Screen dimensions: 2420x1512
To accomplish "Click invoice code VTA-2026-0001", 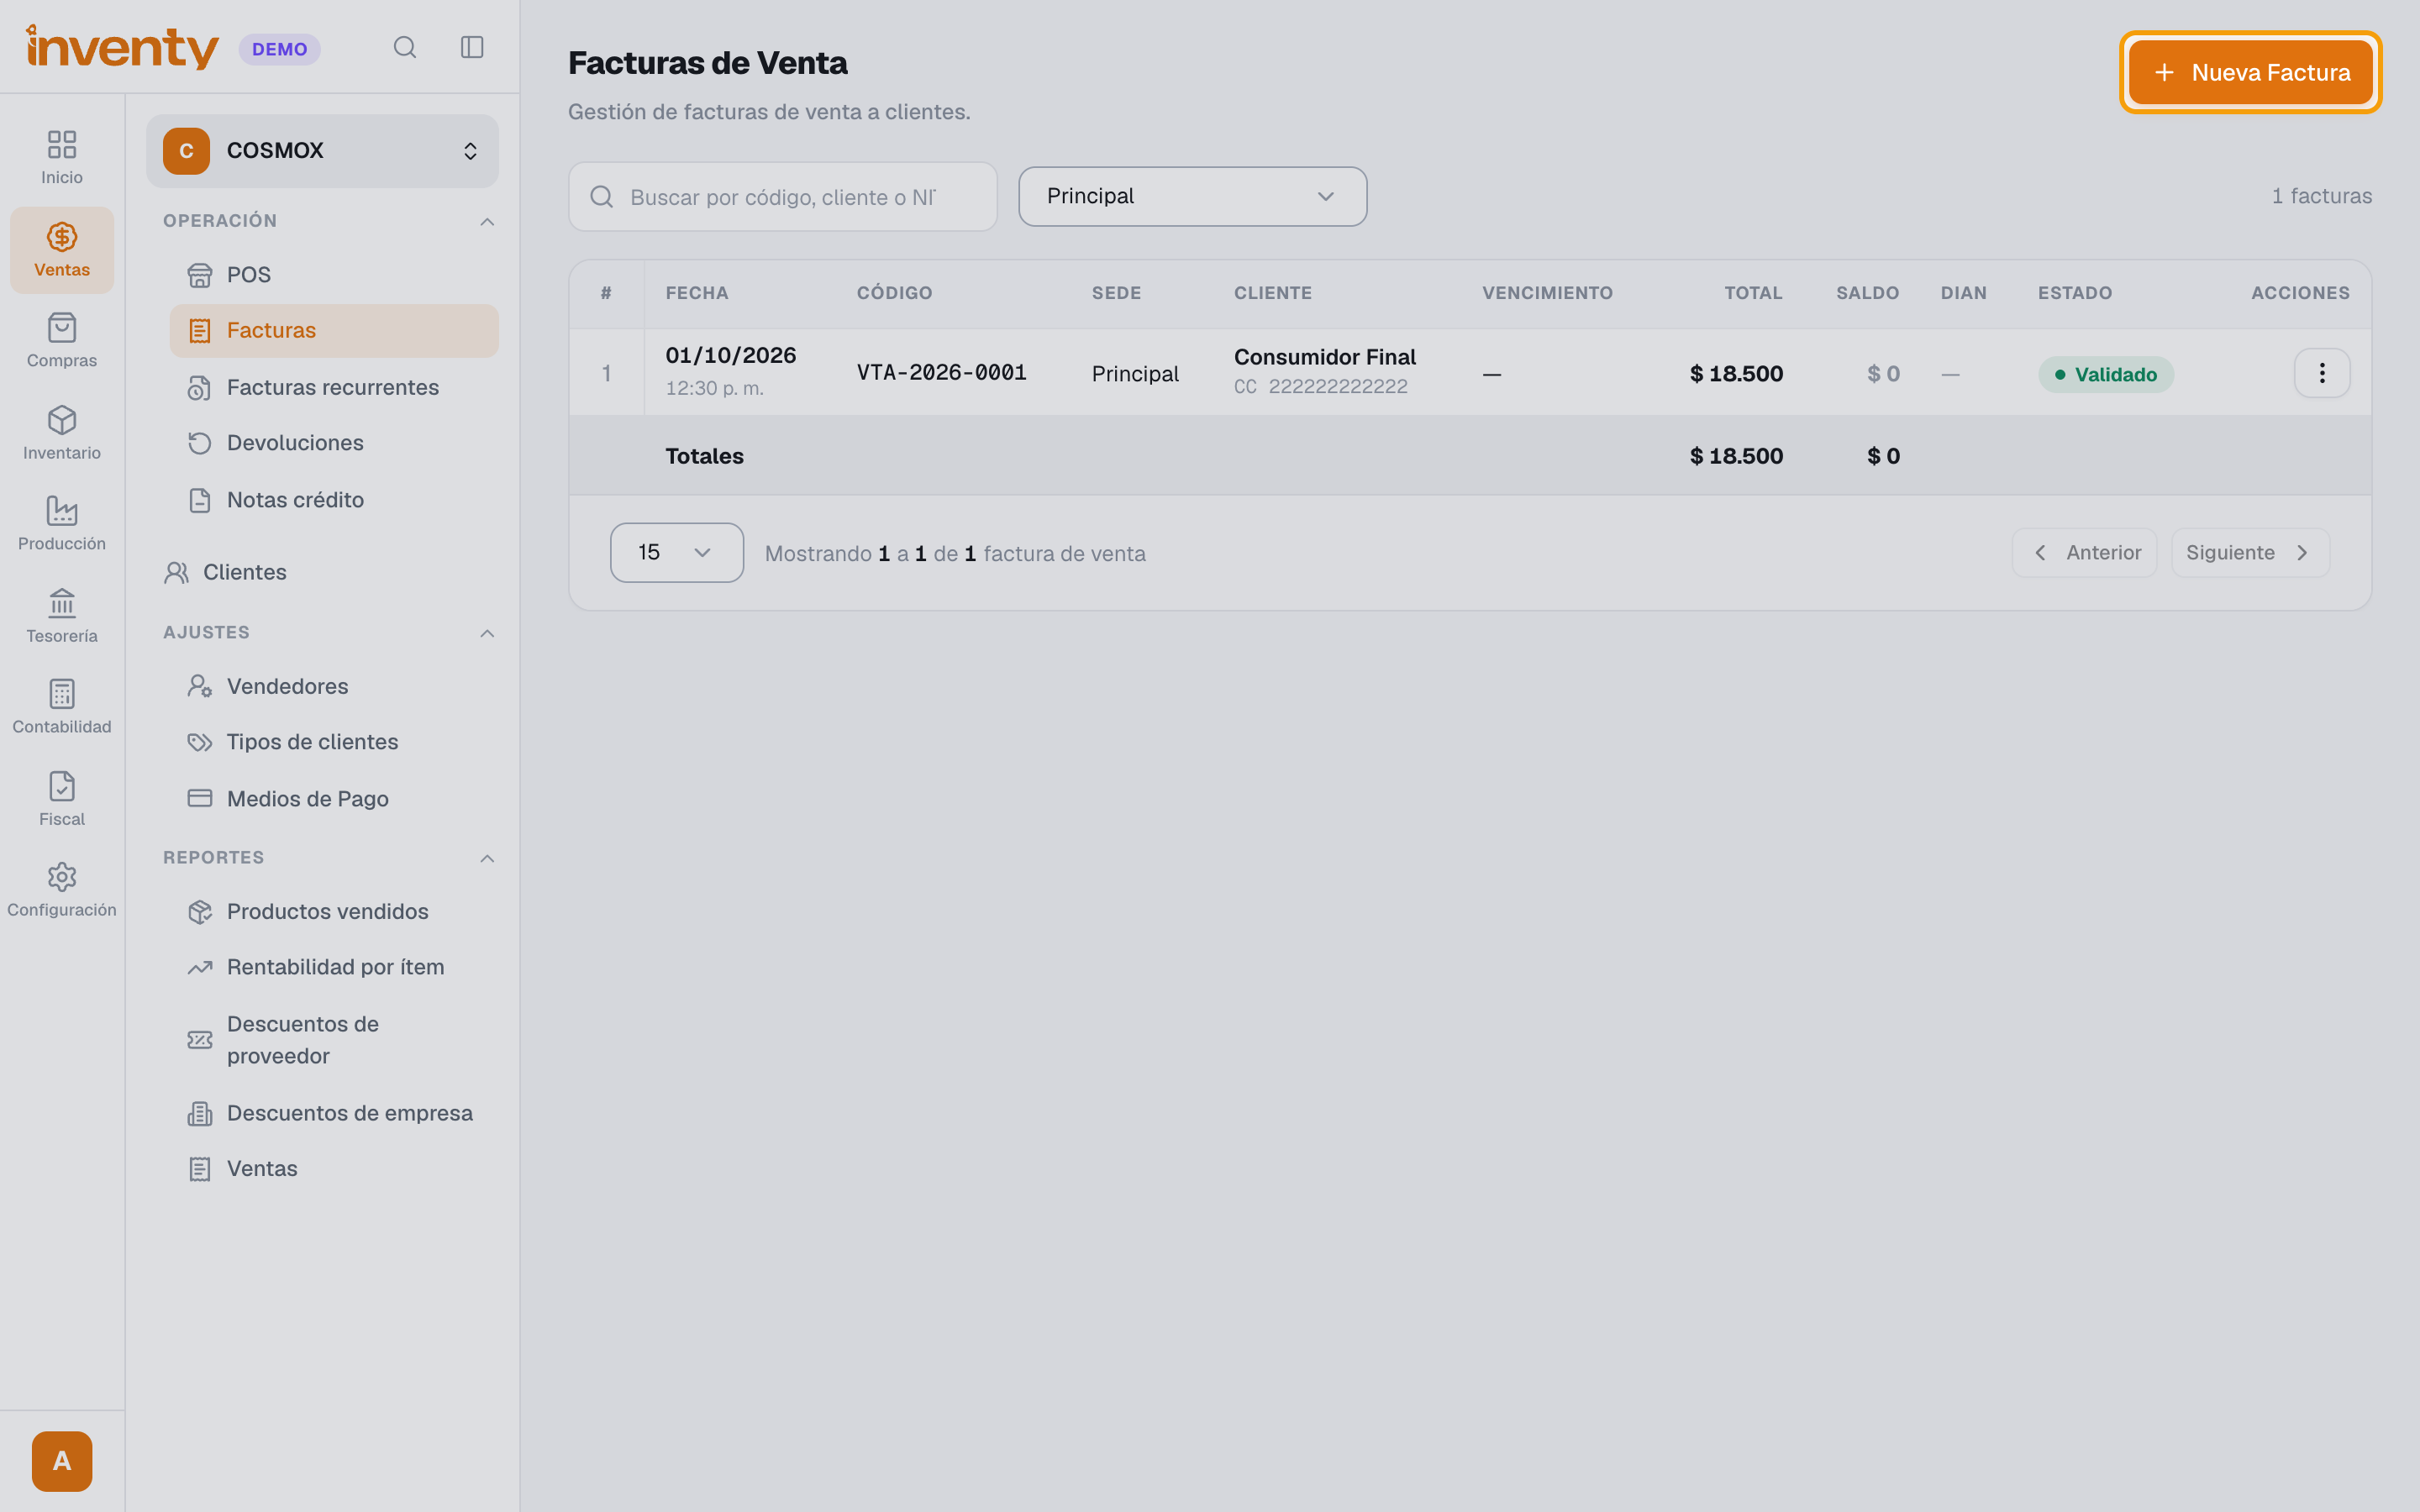I will click(941, 373).
